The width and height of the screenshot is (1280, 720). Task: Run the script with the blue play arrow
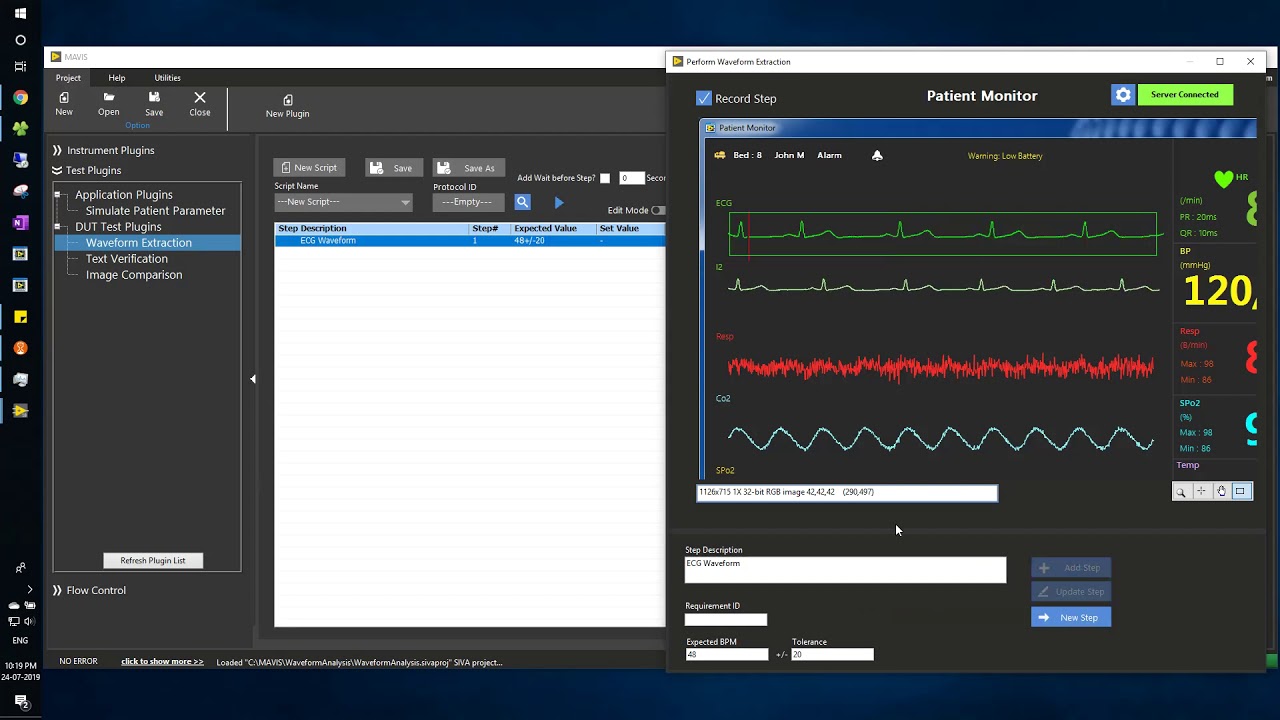(559, 202)
